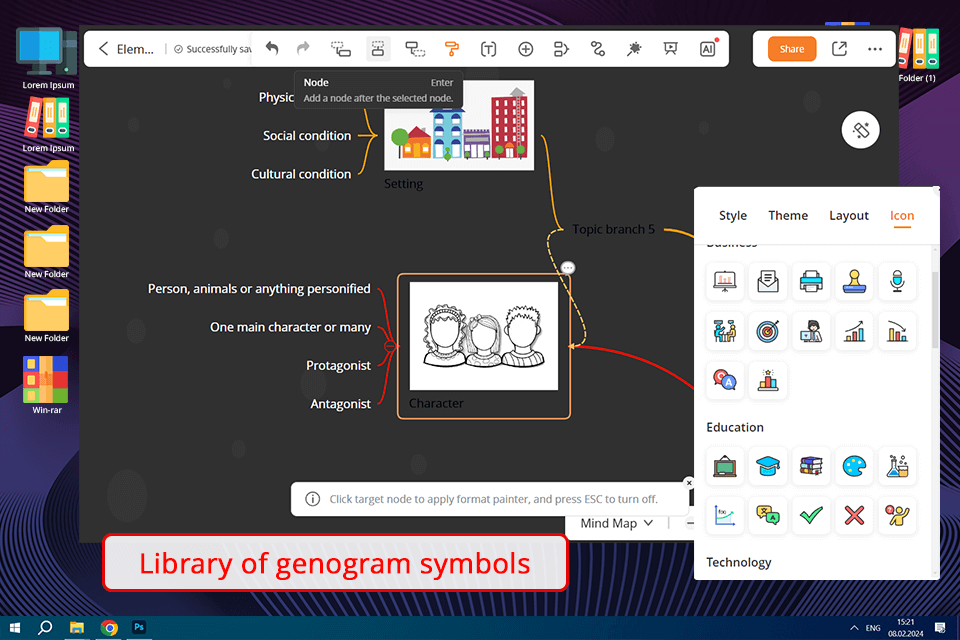Insert the green check mark icon
Image resolution: width=960 pixels, height=640 pixels.
(811, 516)
